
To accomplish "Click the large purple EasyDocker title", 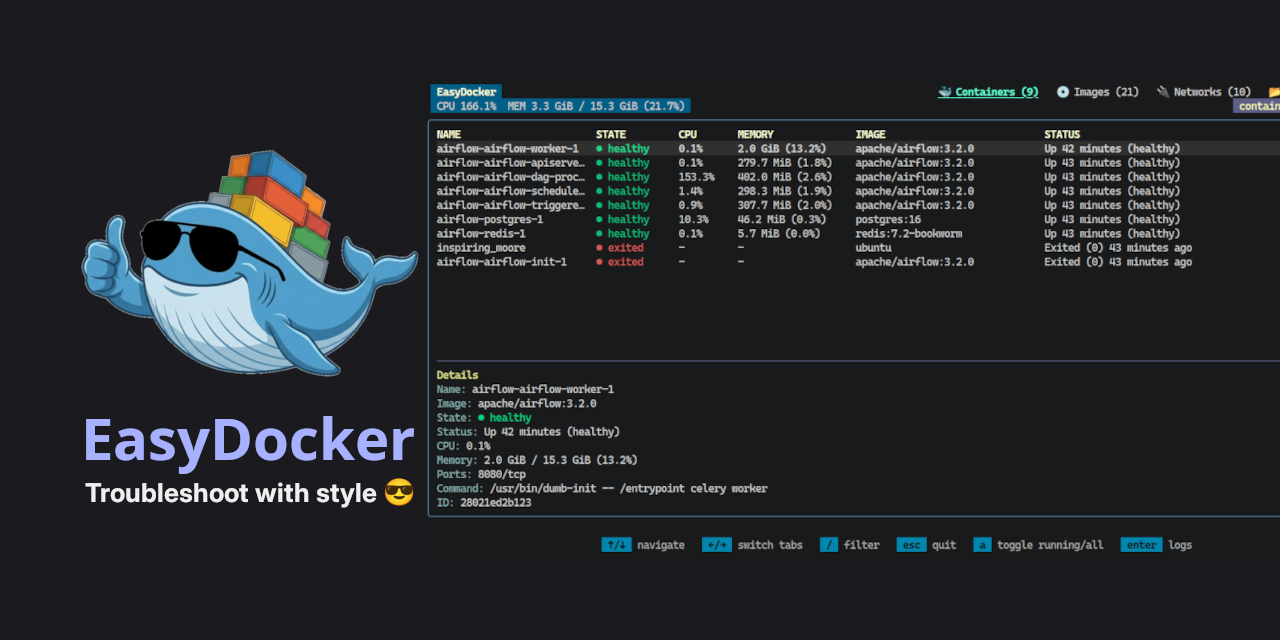I will (x=249, y=440).
